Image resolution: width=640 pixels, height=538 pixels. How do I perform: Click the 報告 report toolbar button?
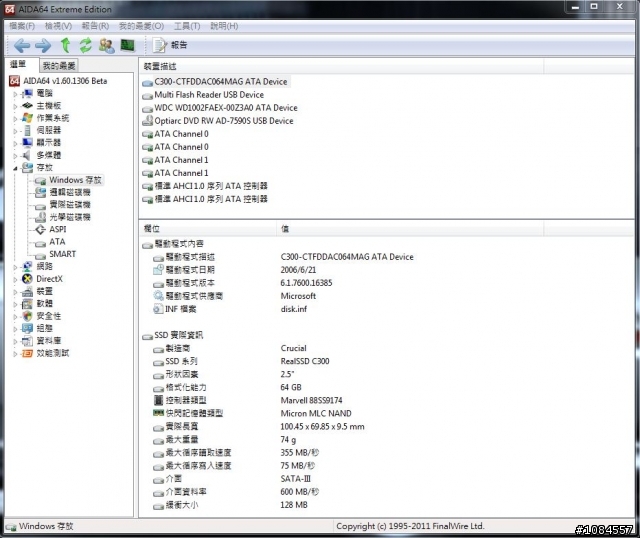coord(170,45)
